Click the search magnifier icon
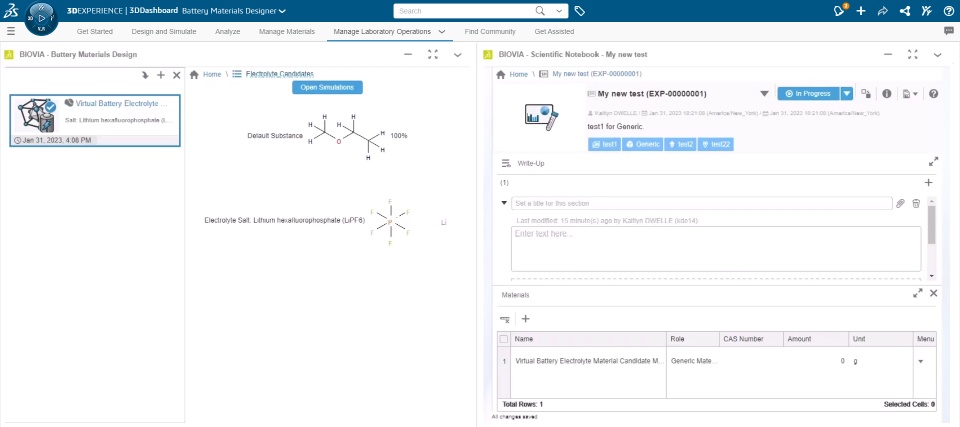This screenshot has height=427, width=960. point(540,11)
